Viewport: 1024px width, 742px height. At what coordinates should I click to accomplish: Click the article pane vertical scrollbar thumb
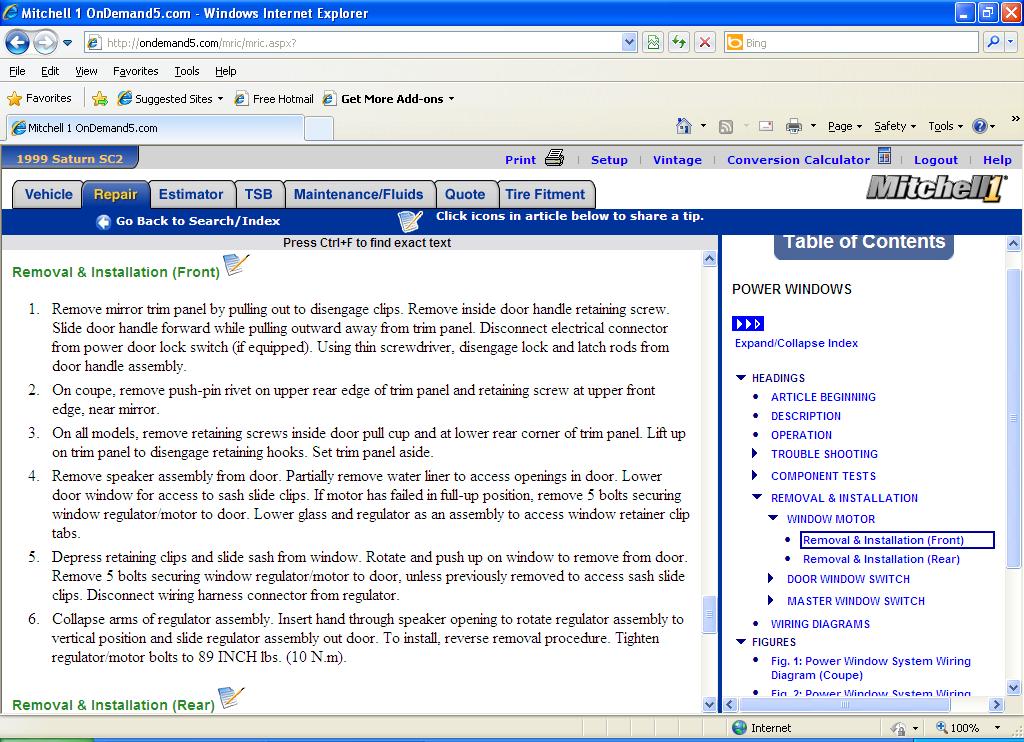709,614
